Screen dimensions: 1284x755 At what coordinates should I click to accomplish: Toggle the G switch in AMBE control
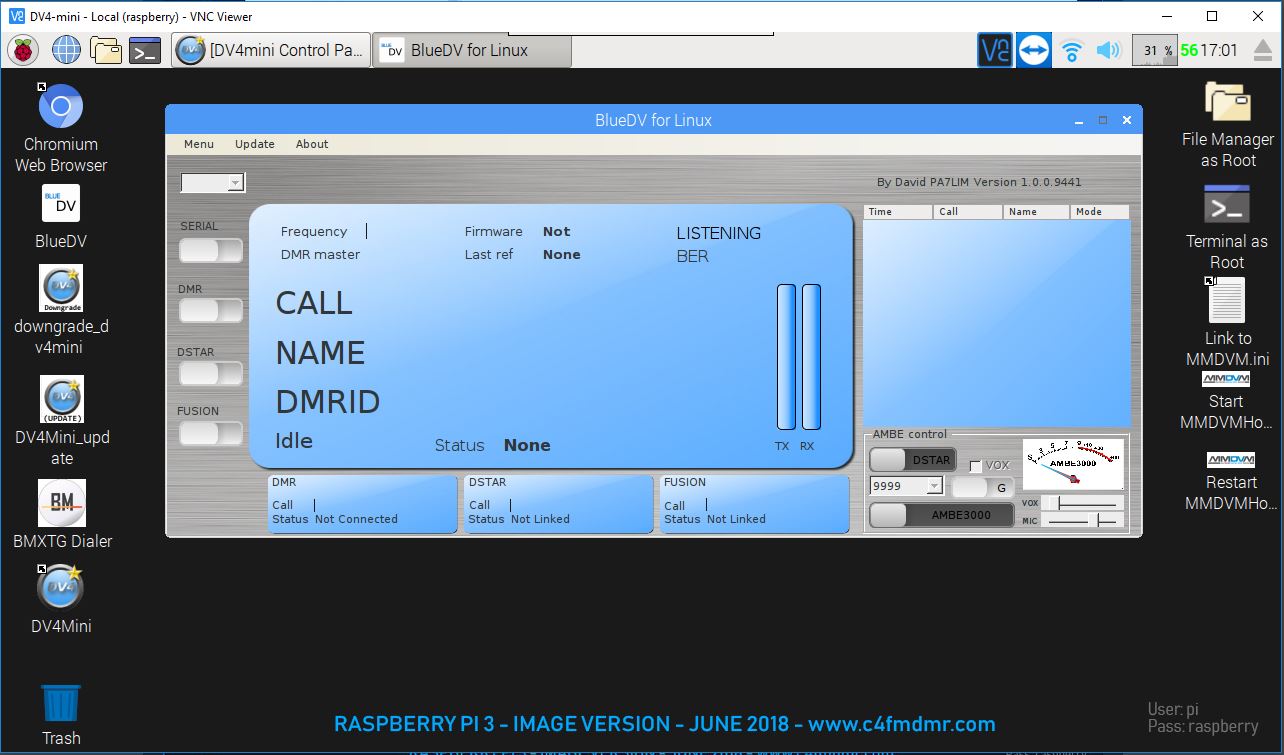(981, 488)
